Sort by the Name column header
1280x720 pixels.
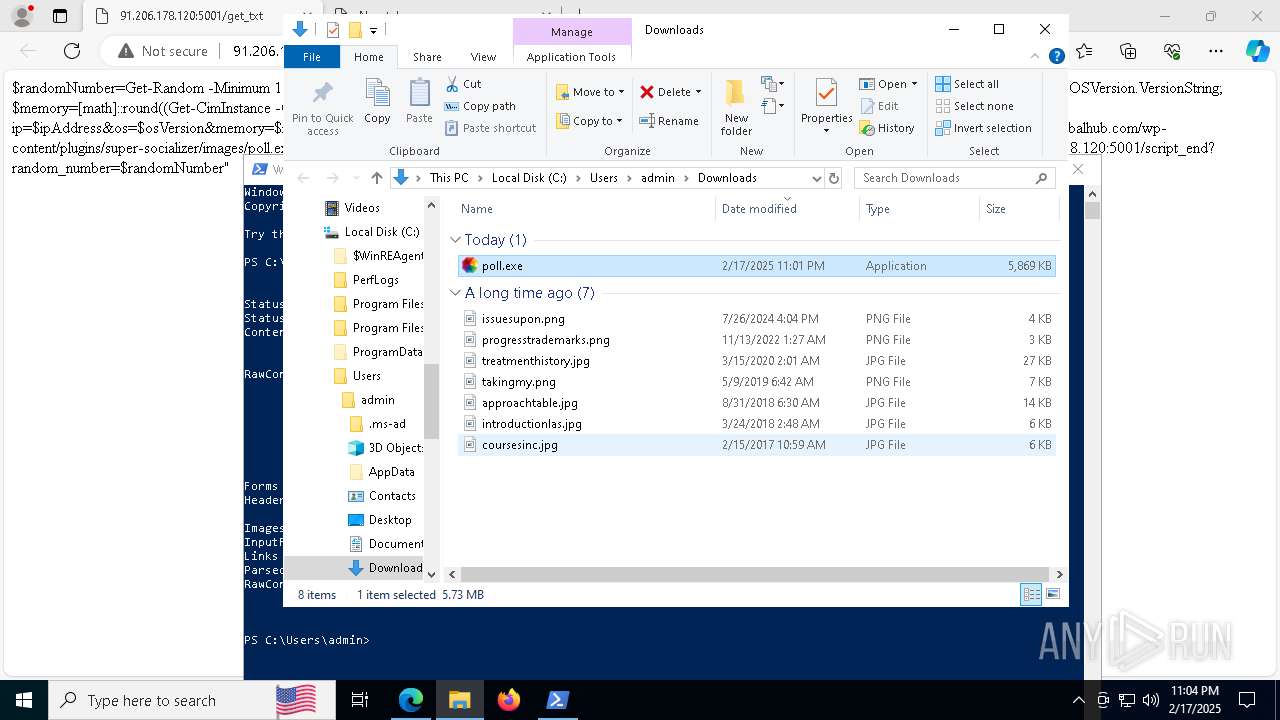[586, 209]
